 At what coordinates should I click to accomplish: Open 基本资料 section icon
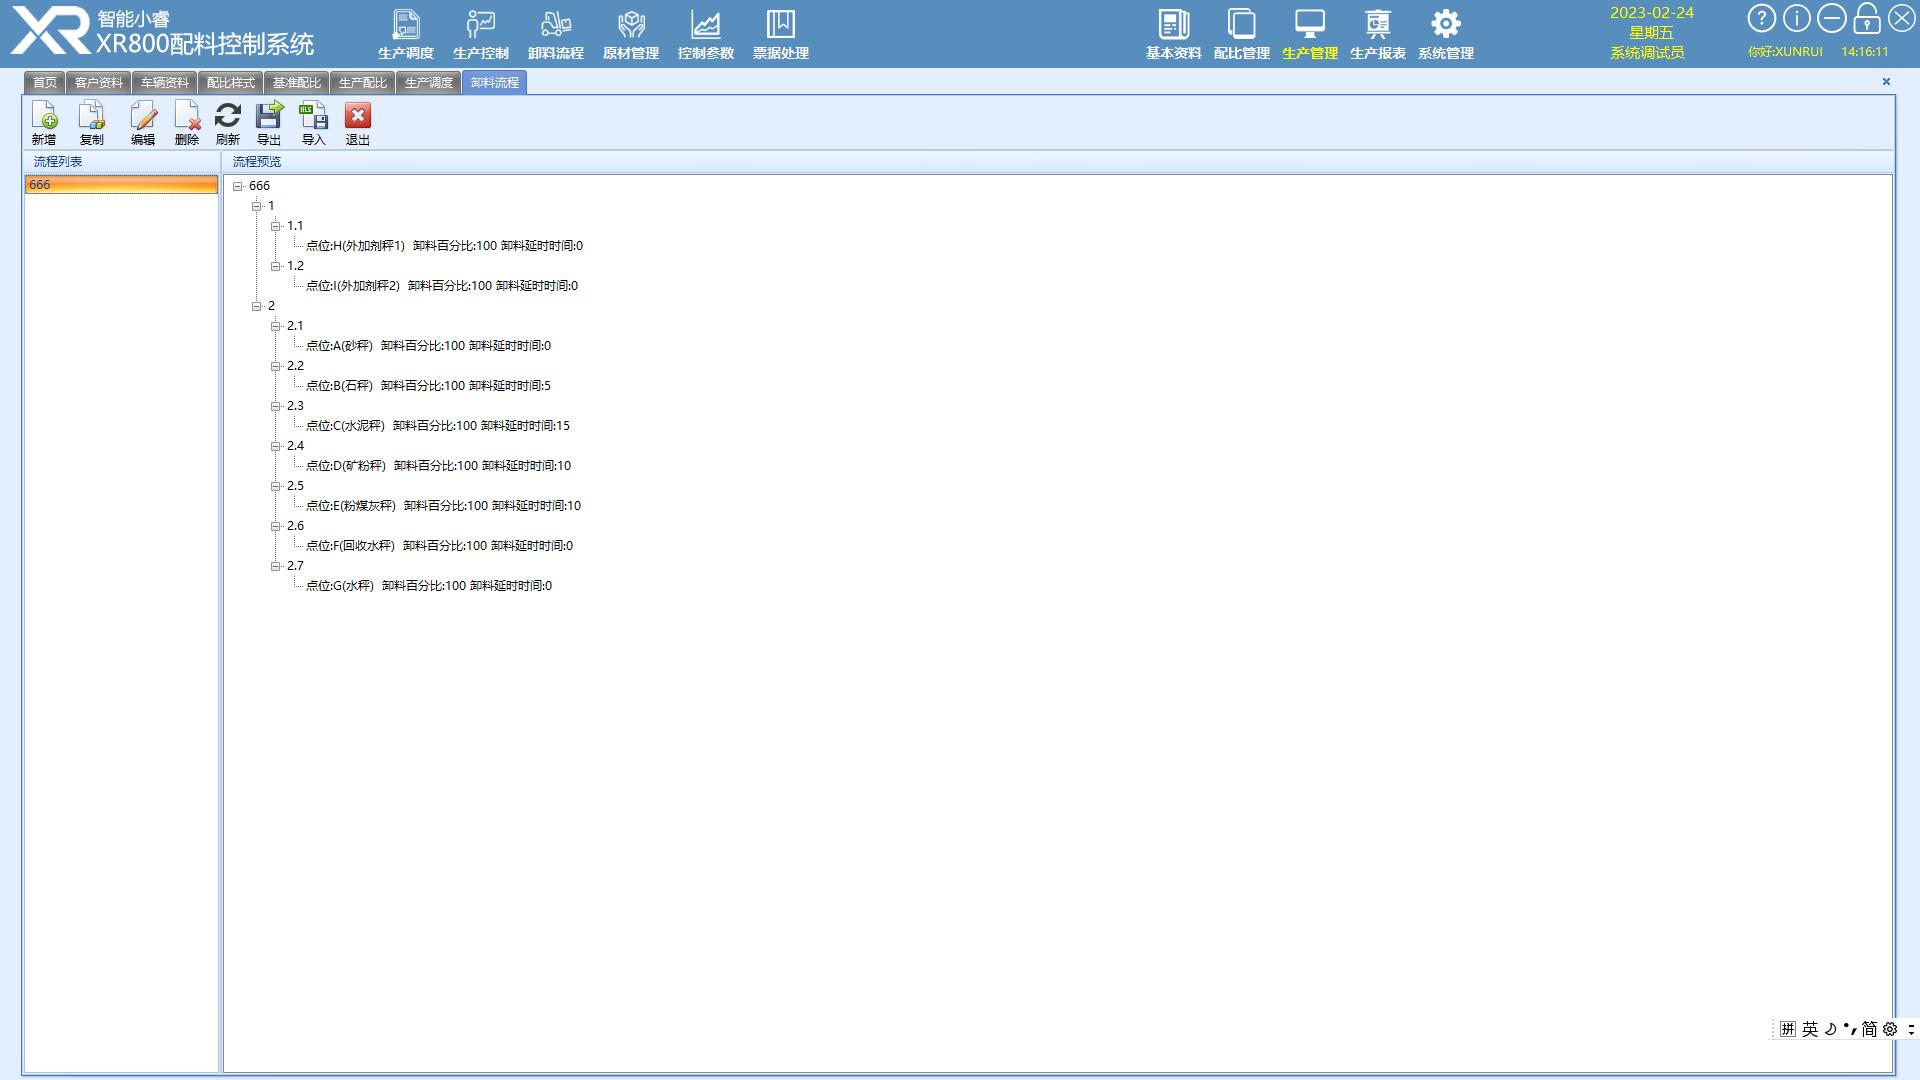point(1173,35)
